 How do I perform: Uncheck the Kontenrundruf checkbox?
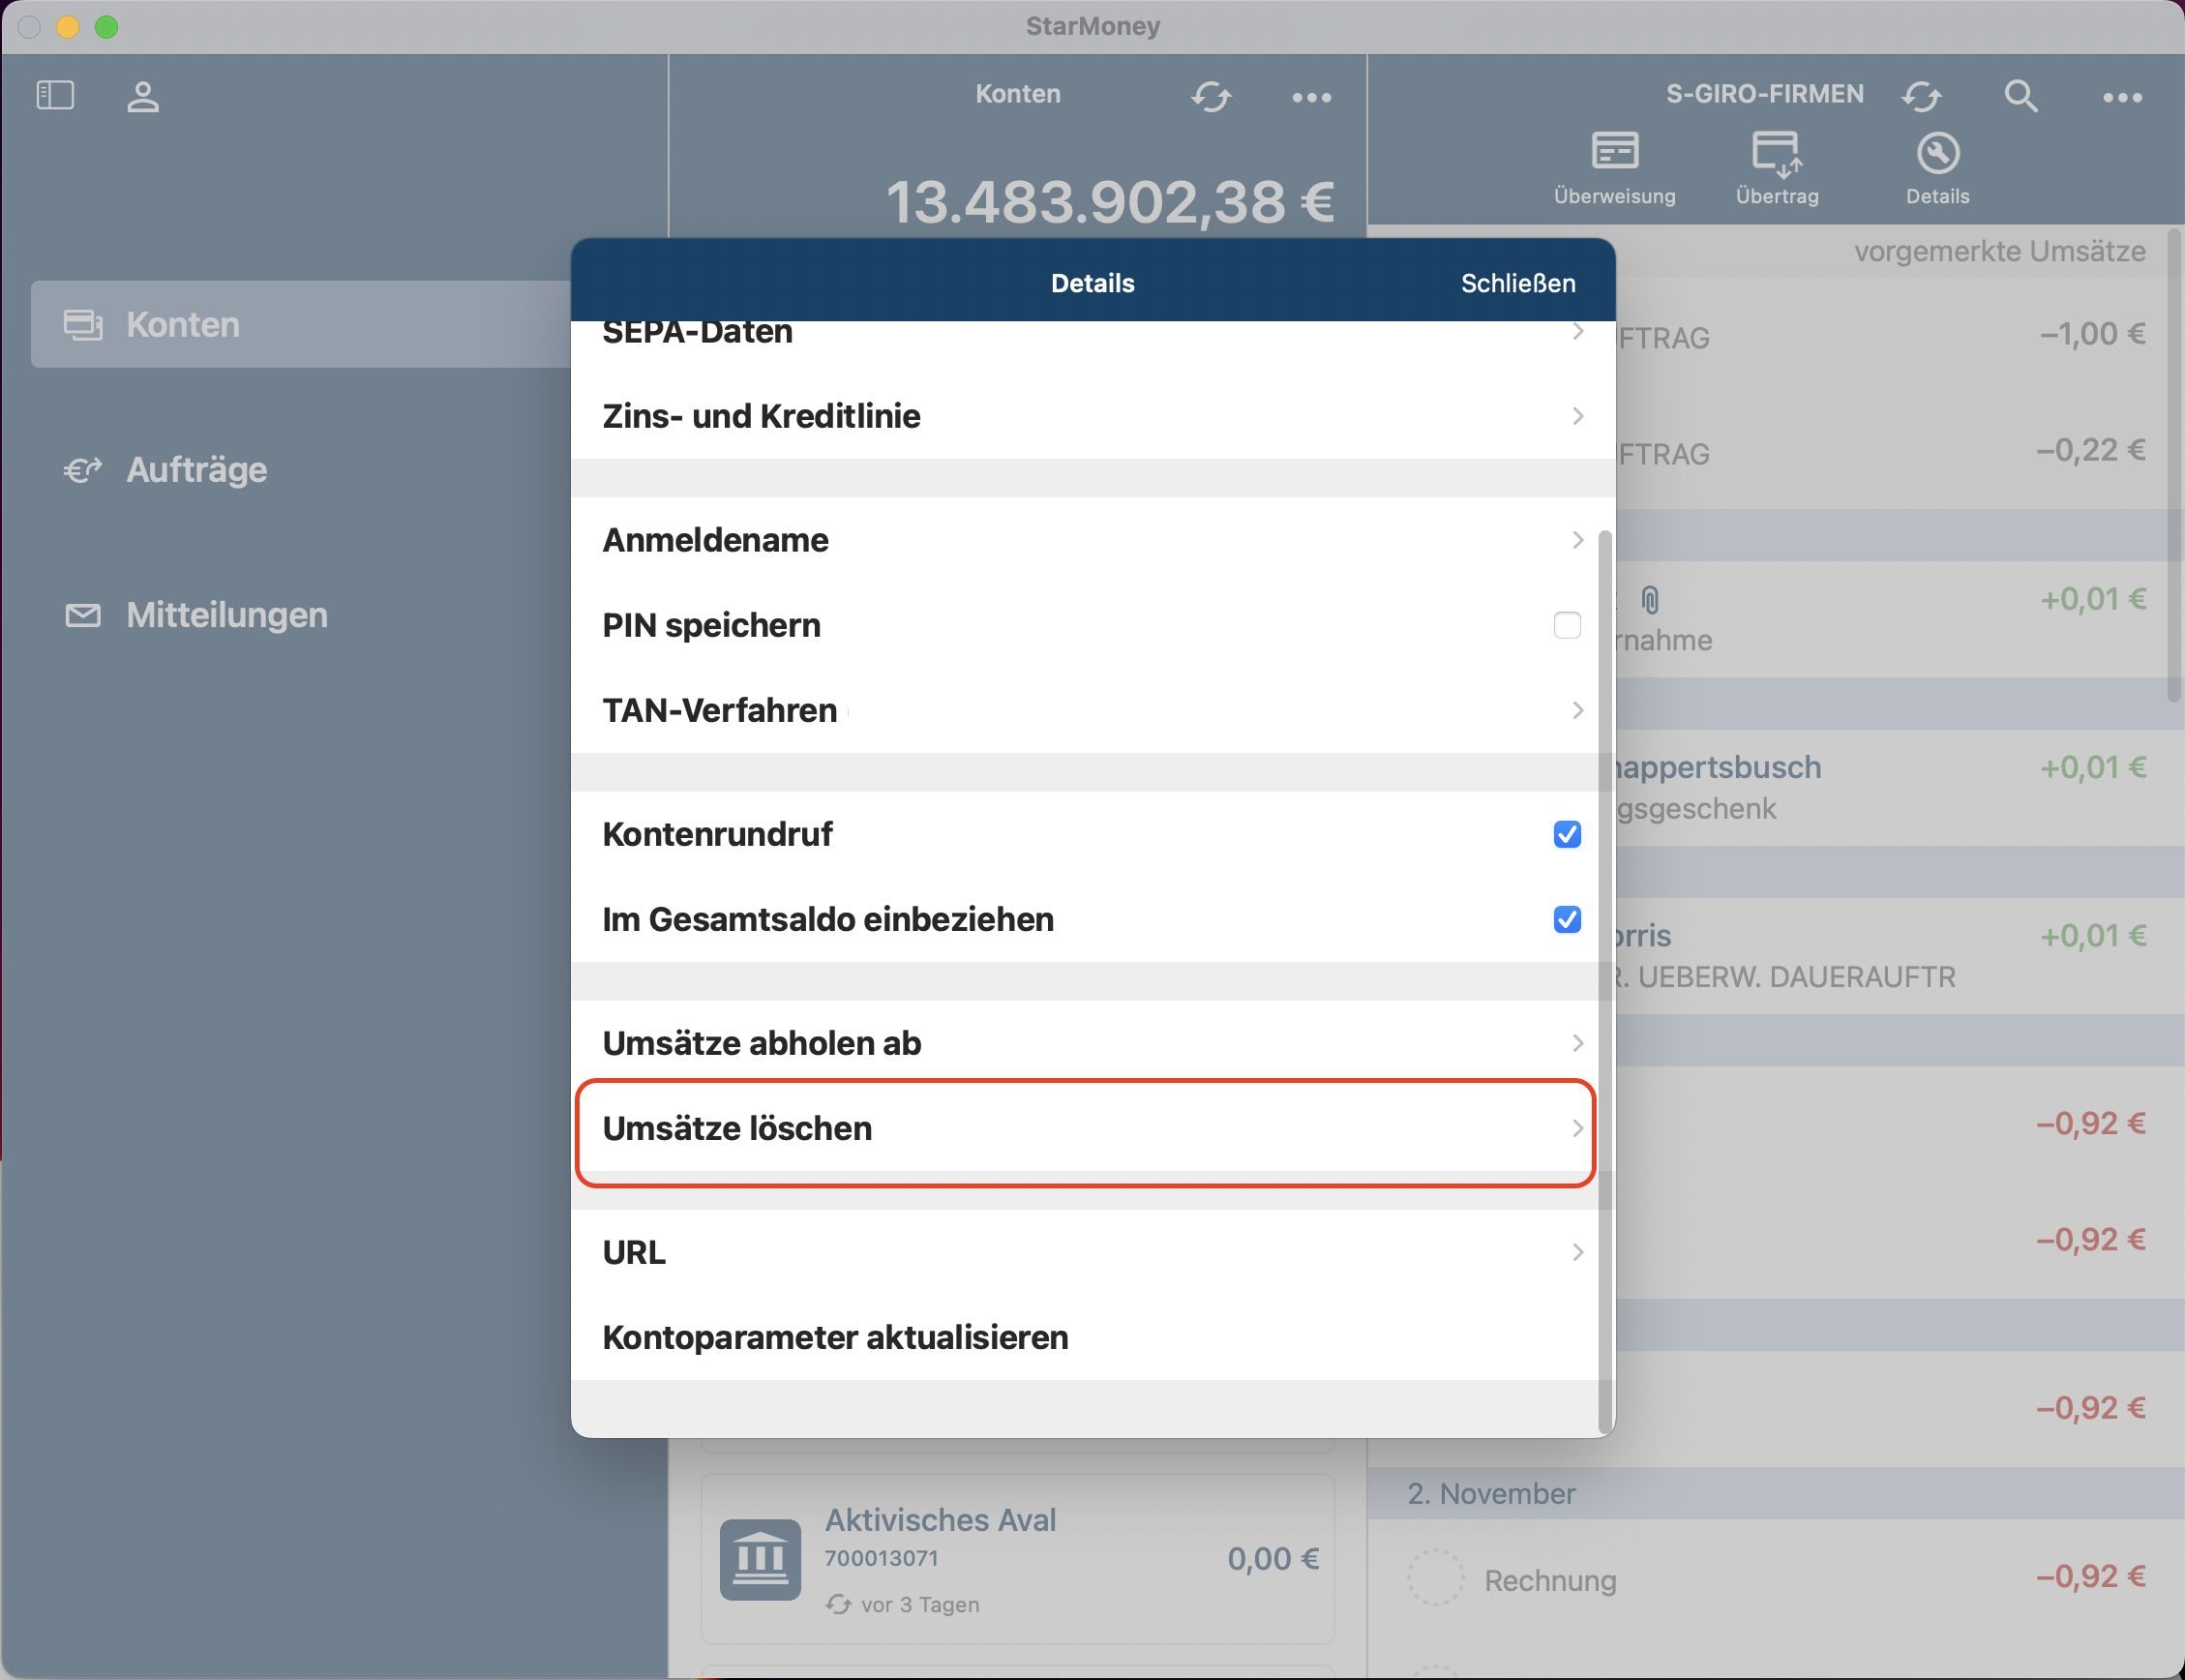(x=1567, y=834)
